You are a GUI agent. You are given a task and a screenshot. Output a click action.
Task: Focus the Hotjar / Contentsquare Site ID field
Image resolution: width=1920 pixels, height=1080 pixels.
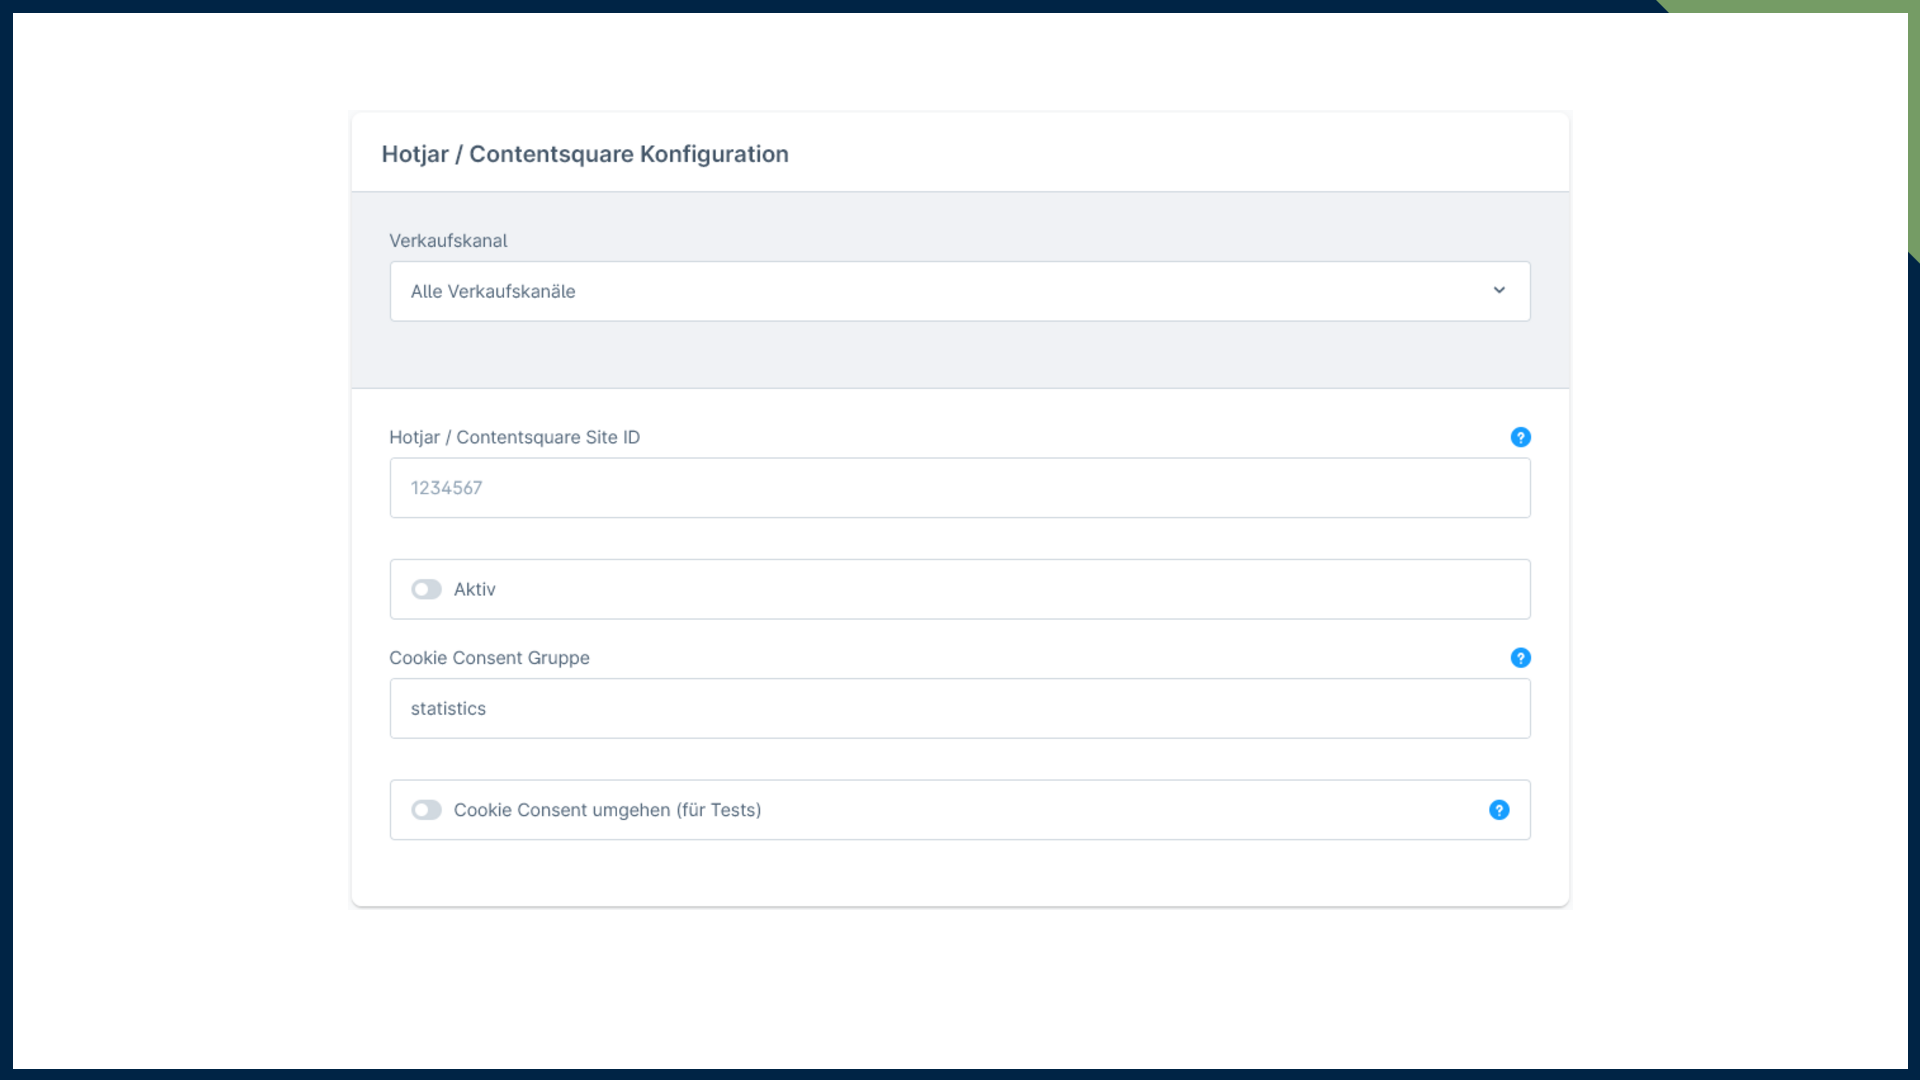[x=958, y=488]
